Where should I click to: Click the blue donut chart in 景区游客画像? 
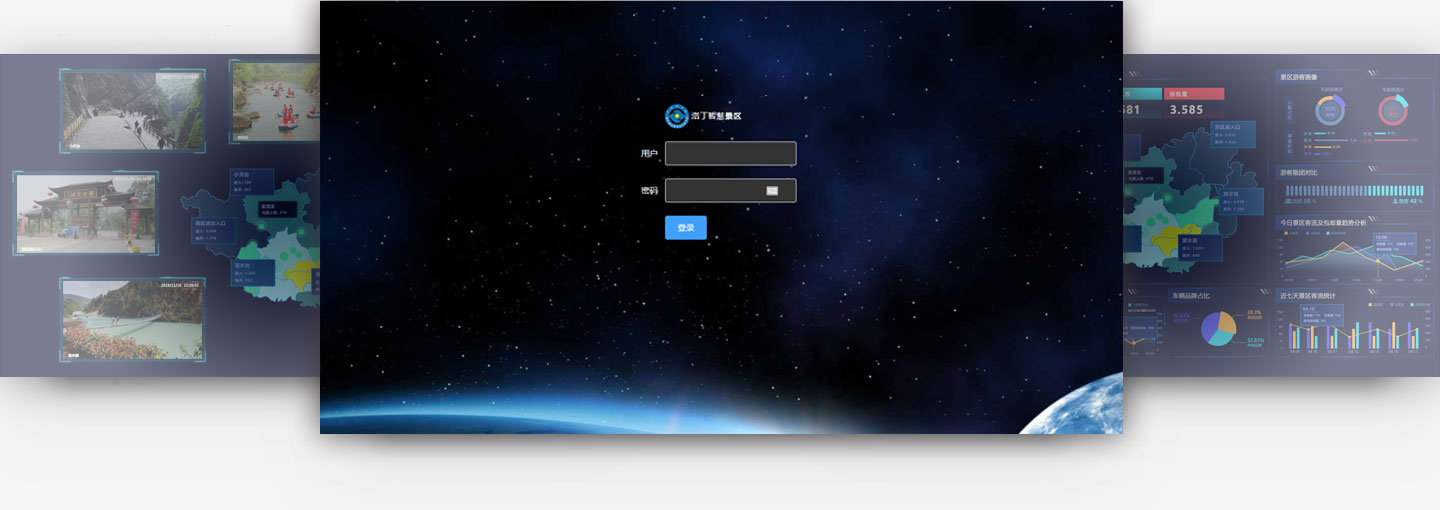point(1331,111)
